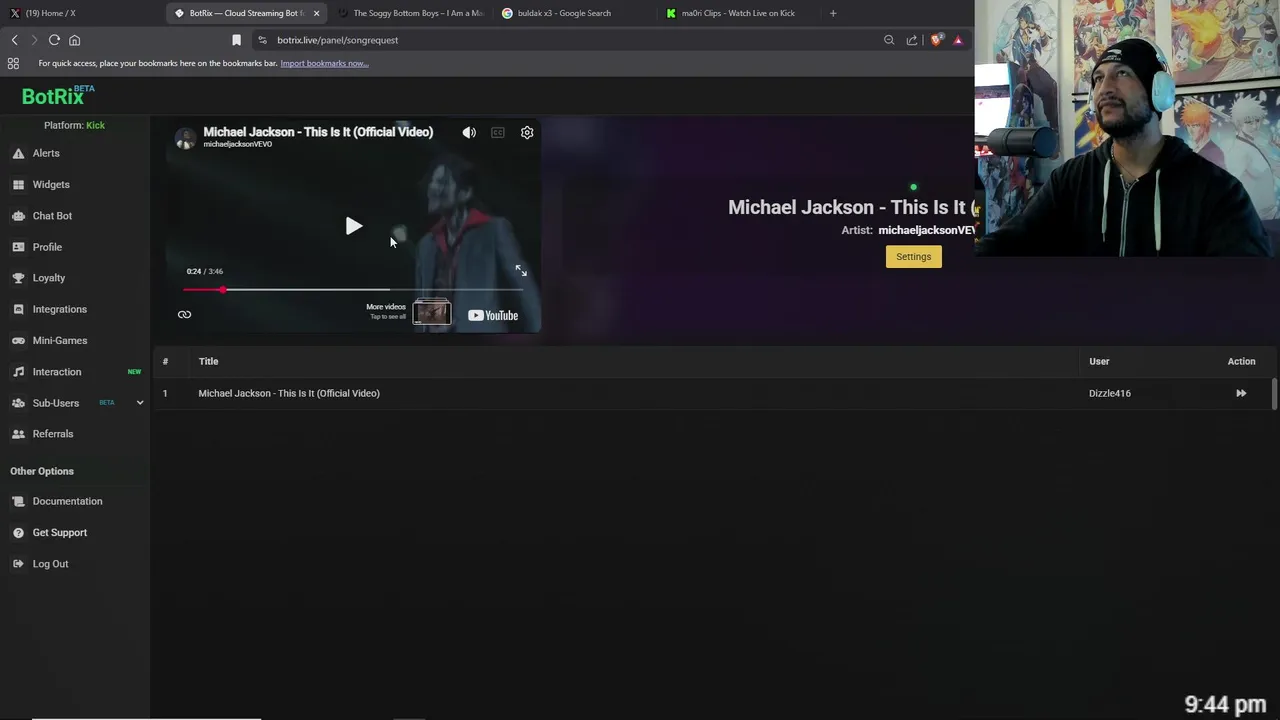The height and width of the screenshot is (720, 1280).
Task: Seek on the video progress bar
Action: click(x=353, y=290)
